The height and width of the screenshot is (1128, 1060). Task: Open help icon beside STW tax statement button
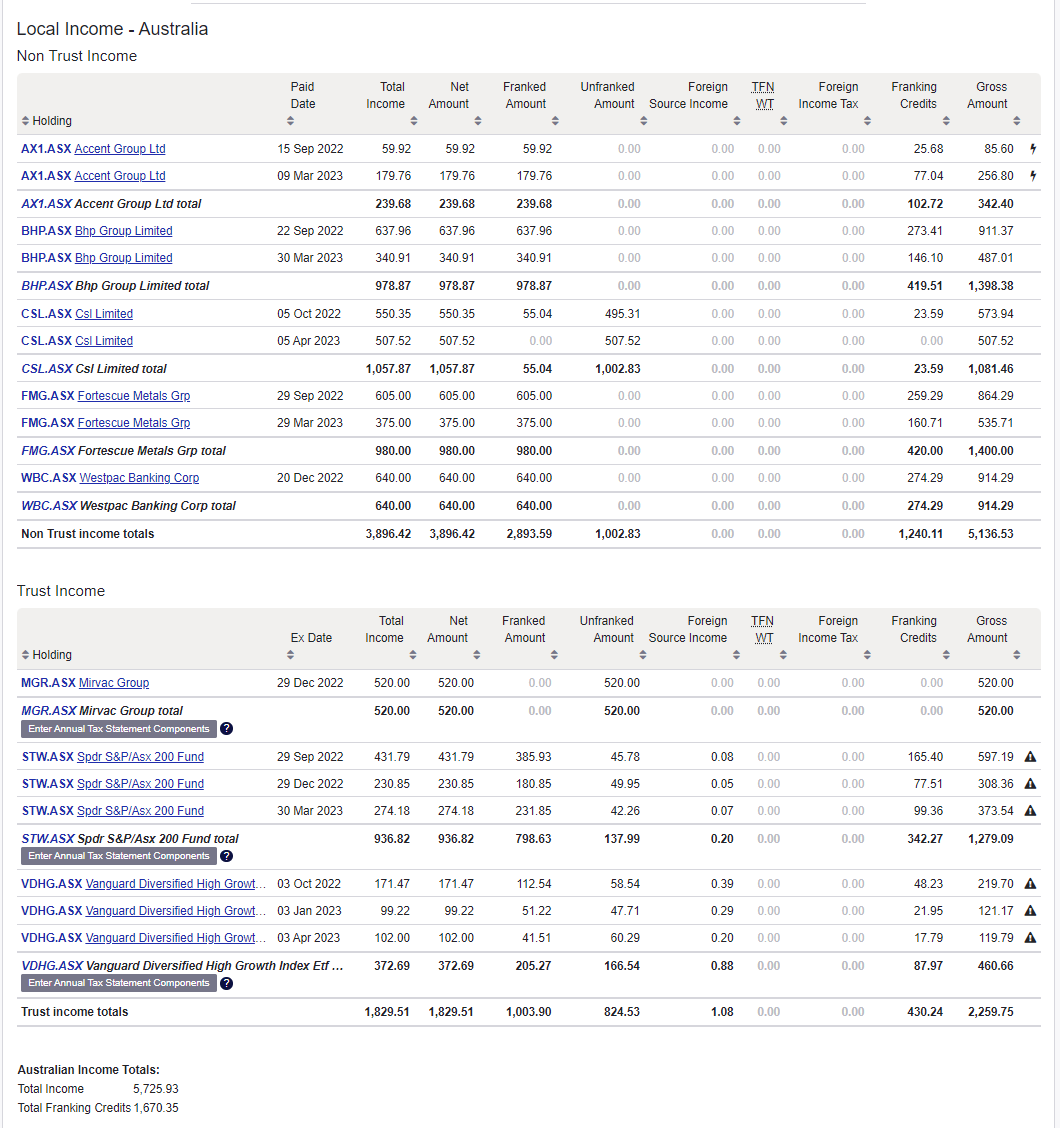pyautogui.click(x=227, y=856)
